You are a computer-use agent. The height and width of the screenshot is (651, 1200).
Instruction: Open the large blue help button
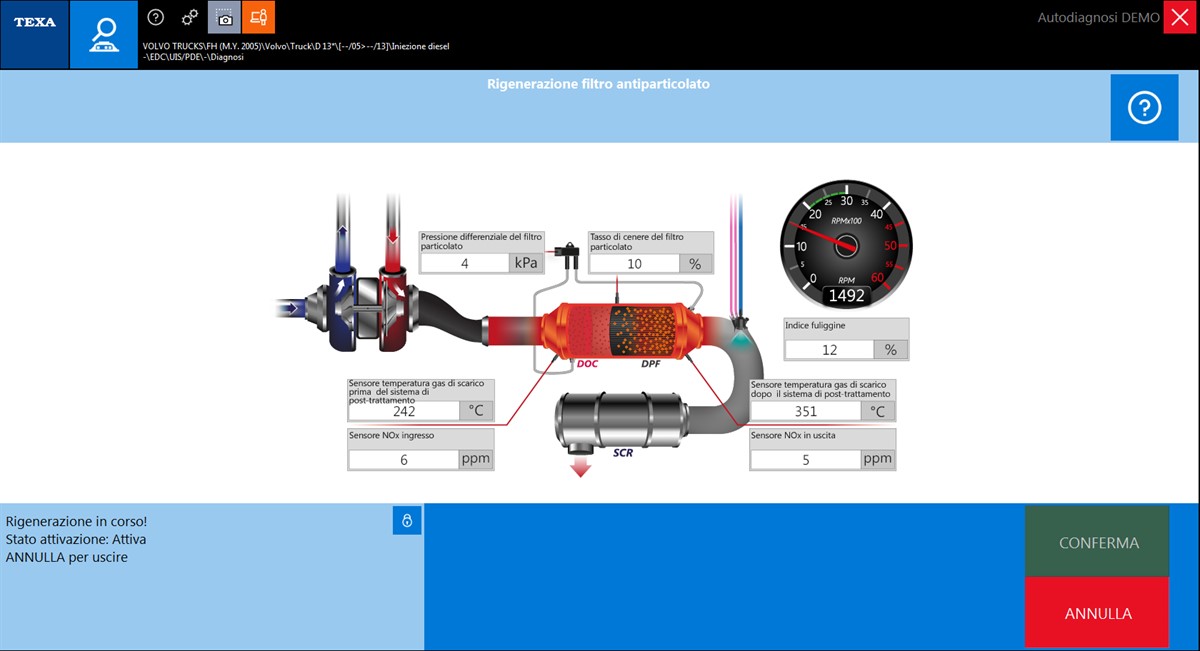[x=1144, y=107]
